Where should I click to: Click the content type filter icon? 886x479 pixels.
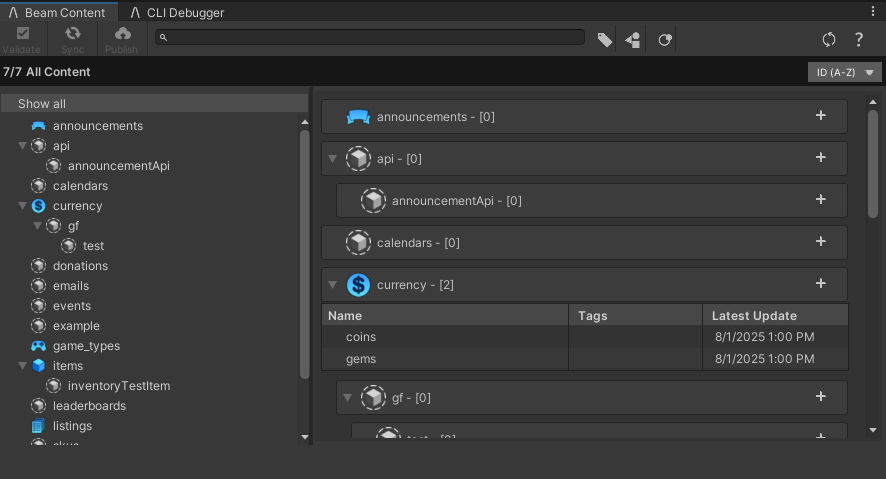(633, 40)
